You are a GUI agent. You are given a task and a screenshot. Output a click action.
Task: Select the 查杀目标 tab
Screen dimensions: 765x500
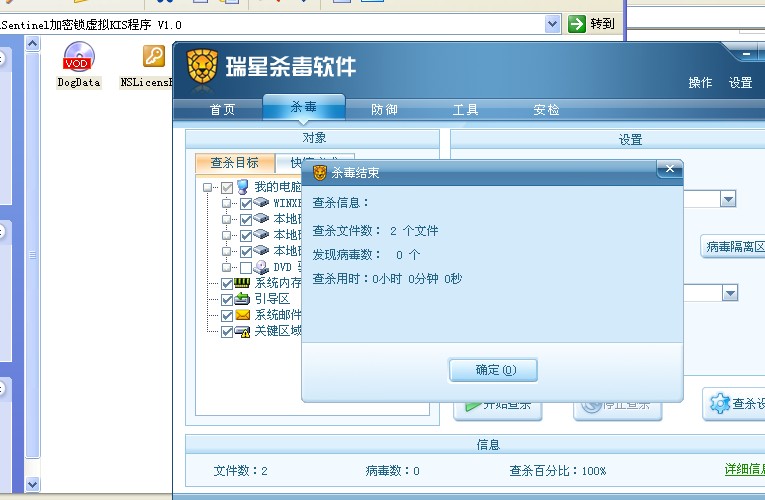pyautogui.click(x=235, y=163)
